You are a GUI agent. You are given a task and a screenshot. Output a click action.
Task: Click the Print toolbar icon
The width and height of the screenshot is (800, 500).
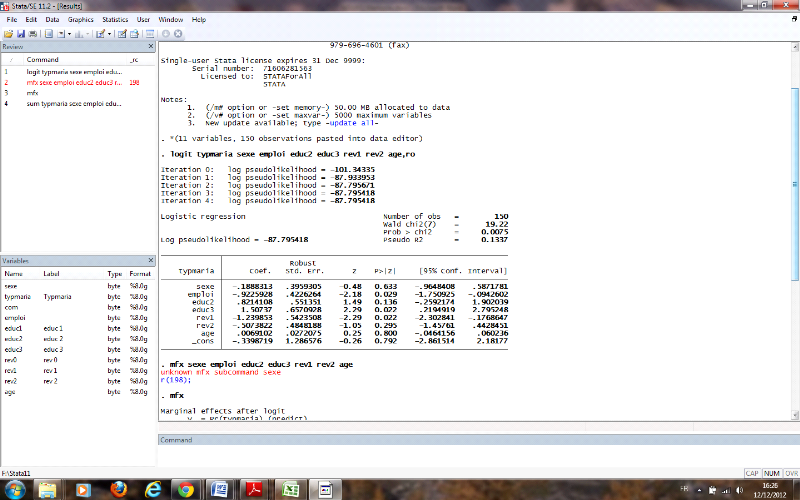click(x=33, y=33)
